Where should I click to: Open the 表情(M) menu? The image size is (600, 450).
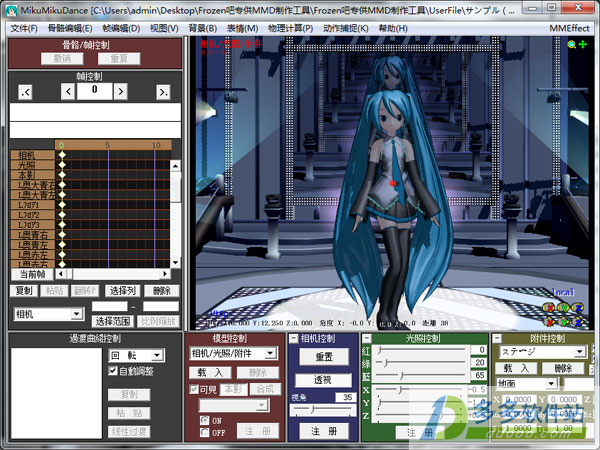pyautogui.click(x=242, y=28)
